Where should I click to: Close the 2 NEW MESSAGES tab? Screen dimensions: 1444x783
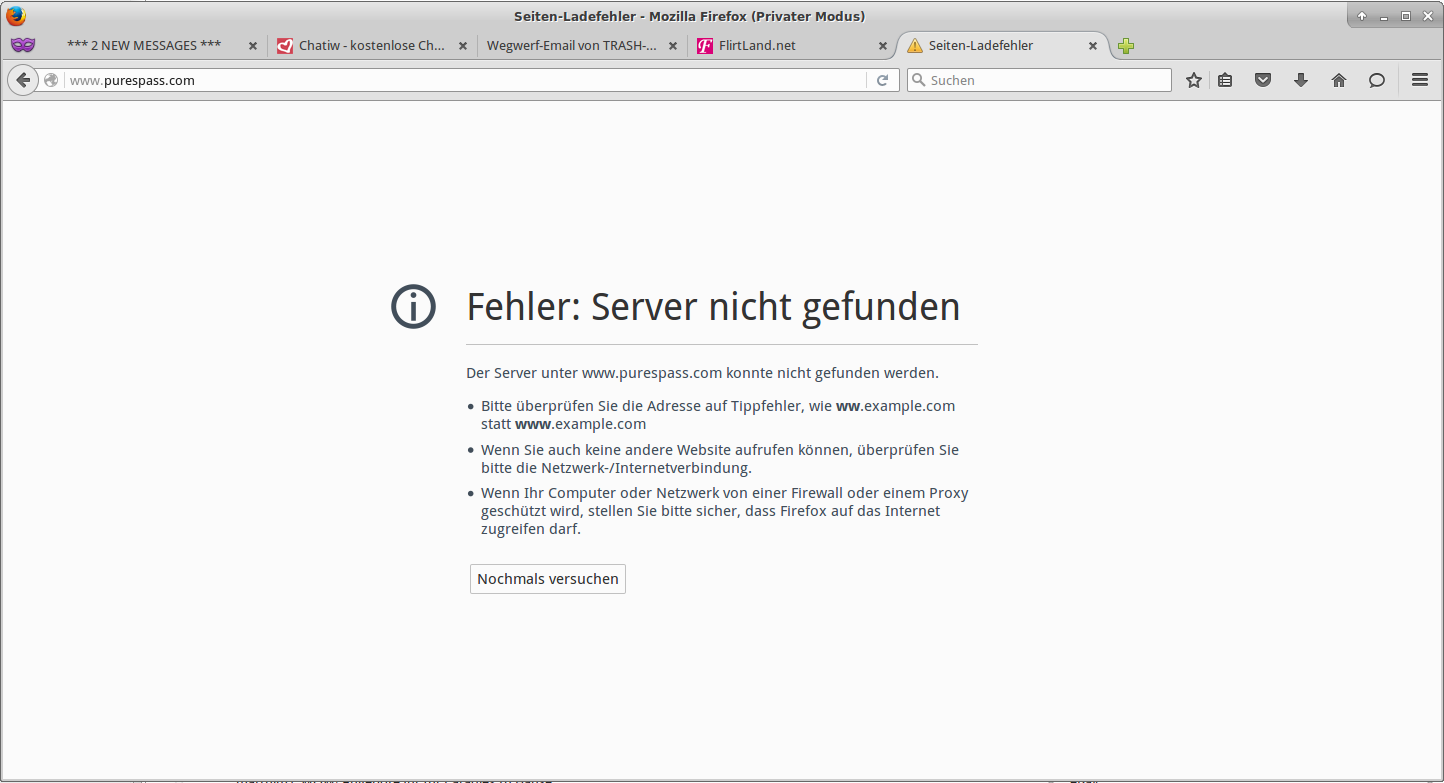click(253, 46)
